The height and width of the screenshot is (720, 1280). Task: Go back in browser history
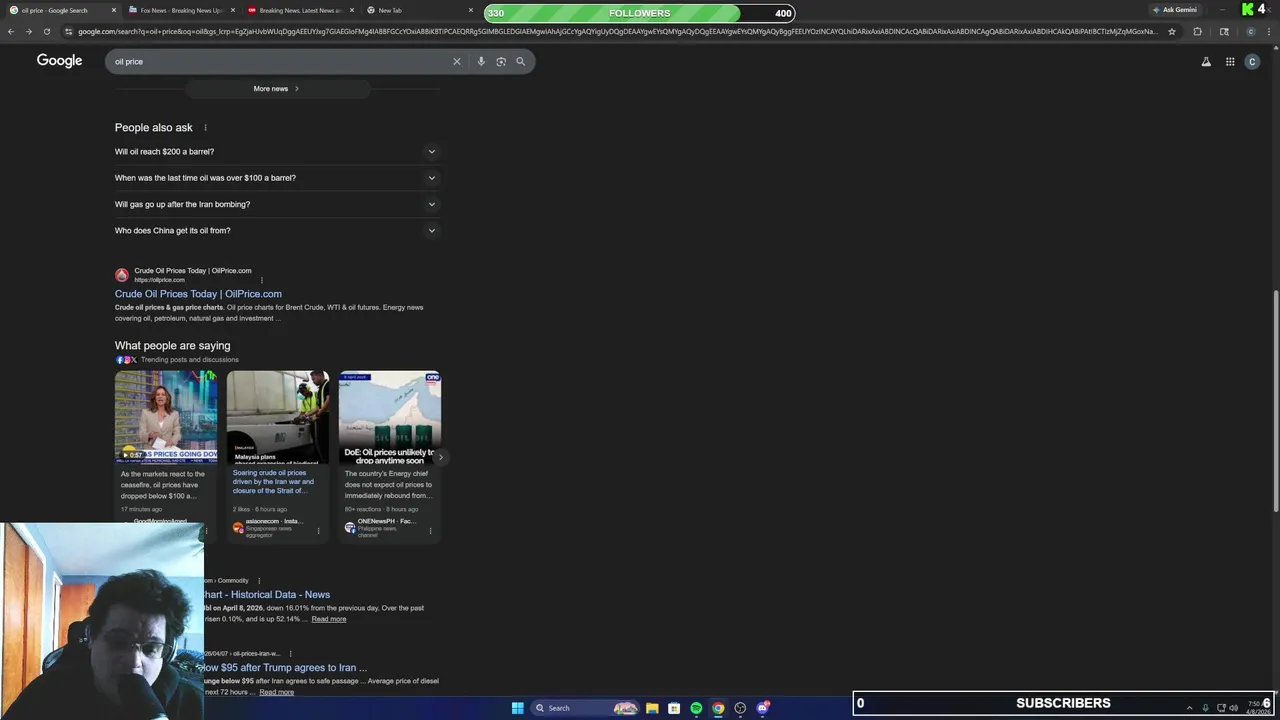coord(11,31)
